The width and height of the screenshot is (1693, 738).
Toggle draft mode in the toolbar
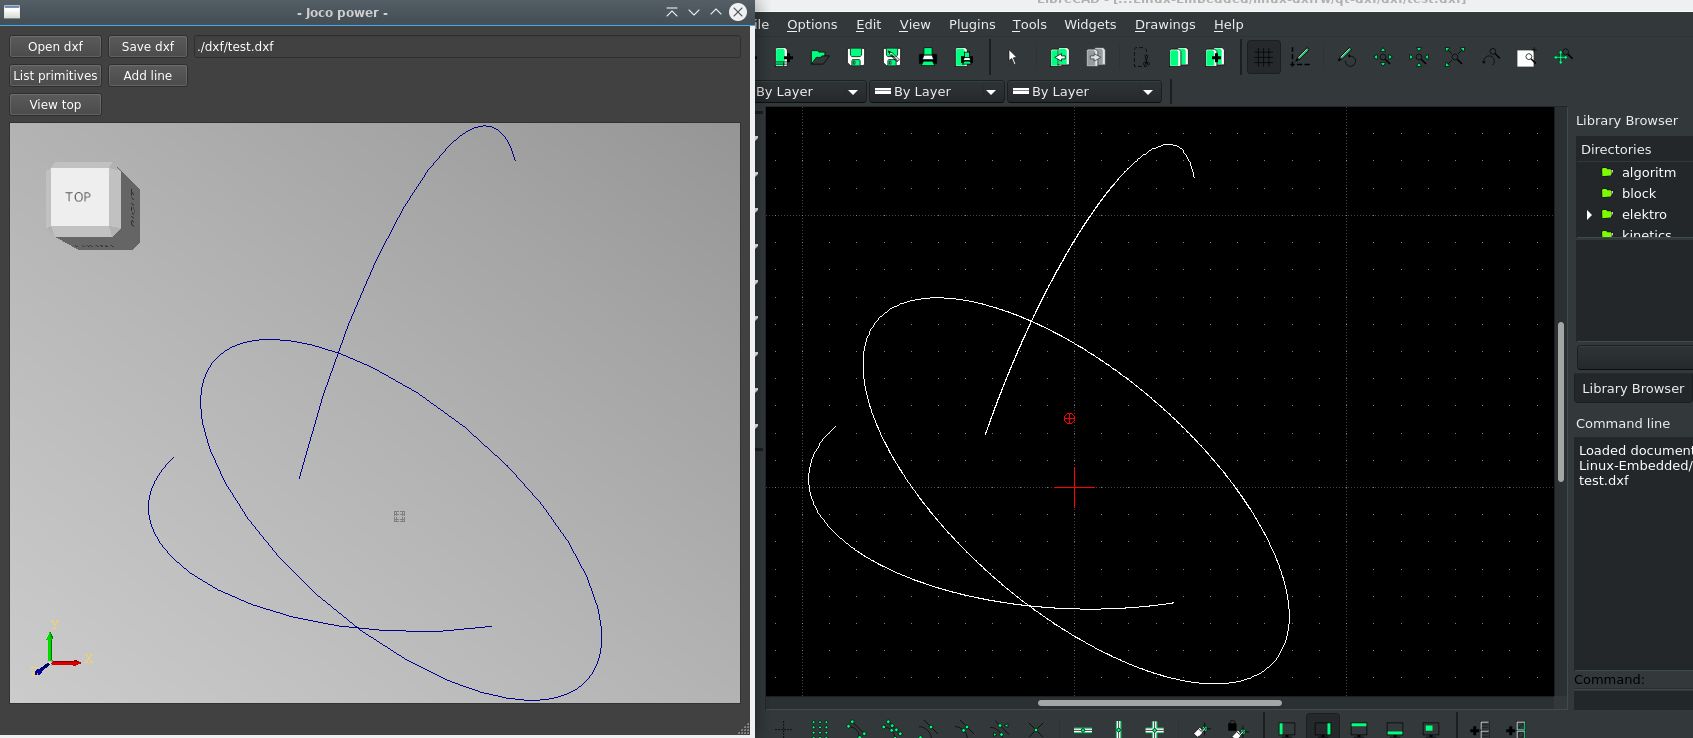pos(1300,57)
